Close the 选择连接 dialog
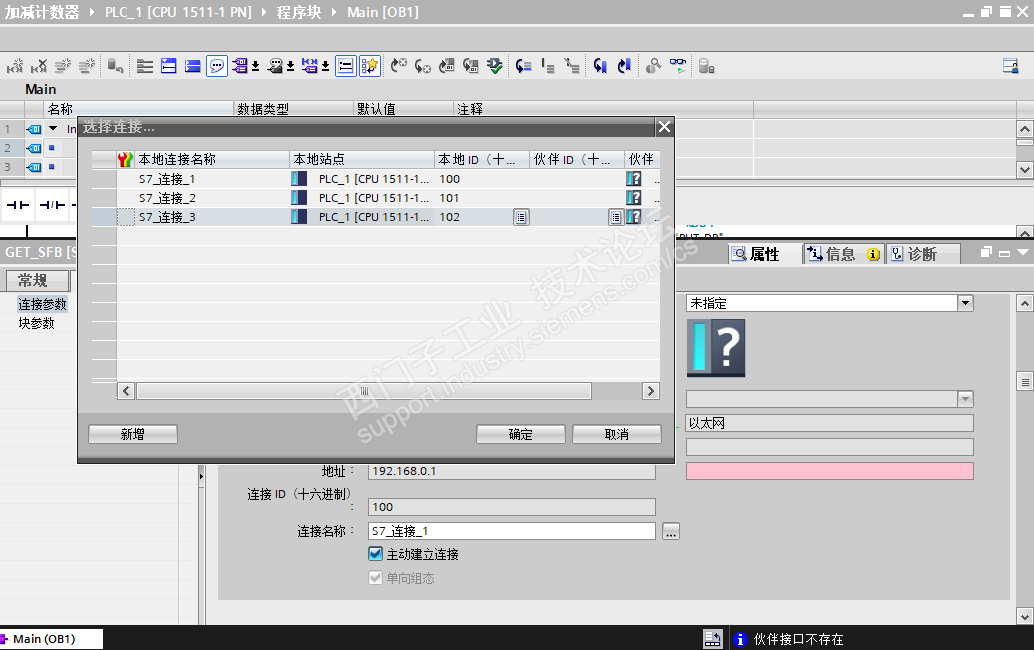The height and width of the screenshot is (650, 1034). 664,127
